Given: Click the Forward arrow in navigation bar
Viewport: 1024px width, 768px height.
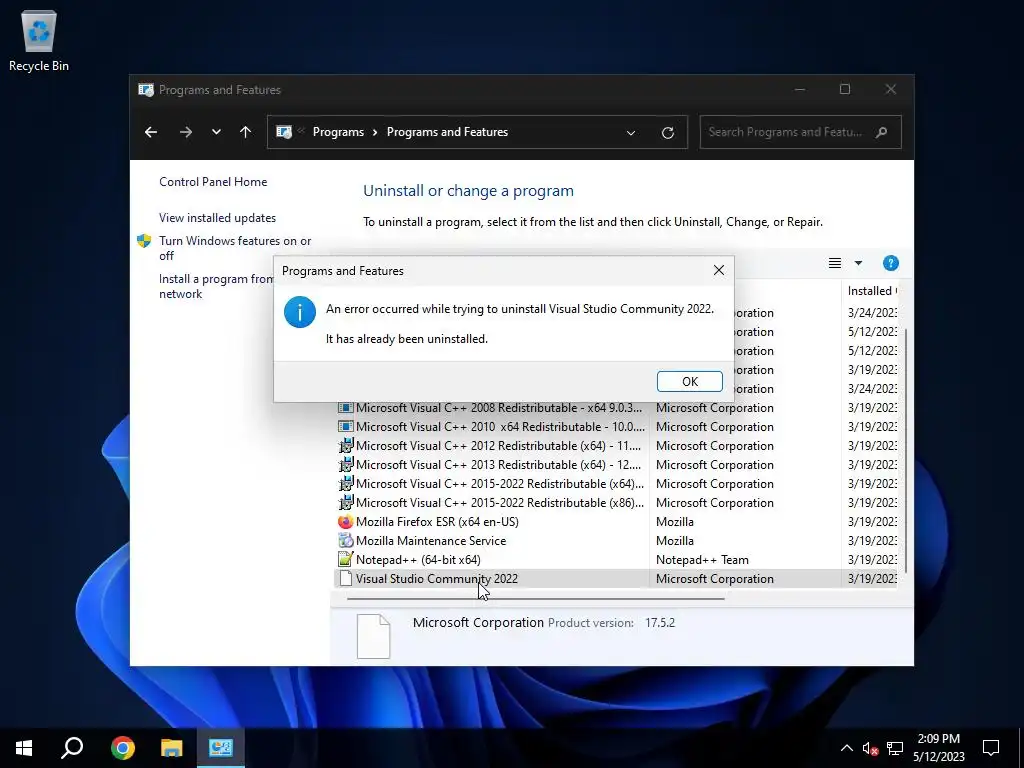Looking at the screenshot, I should click(x=186, y=132).
